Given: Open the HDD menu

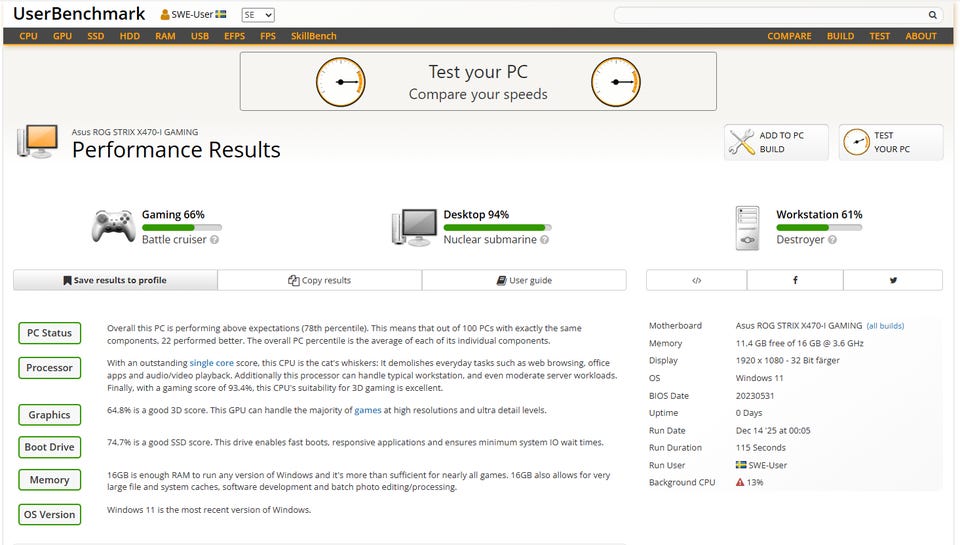Looking at the screenshot, I should (x=130, y=36).
